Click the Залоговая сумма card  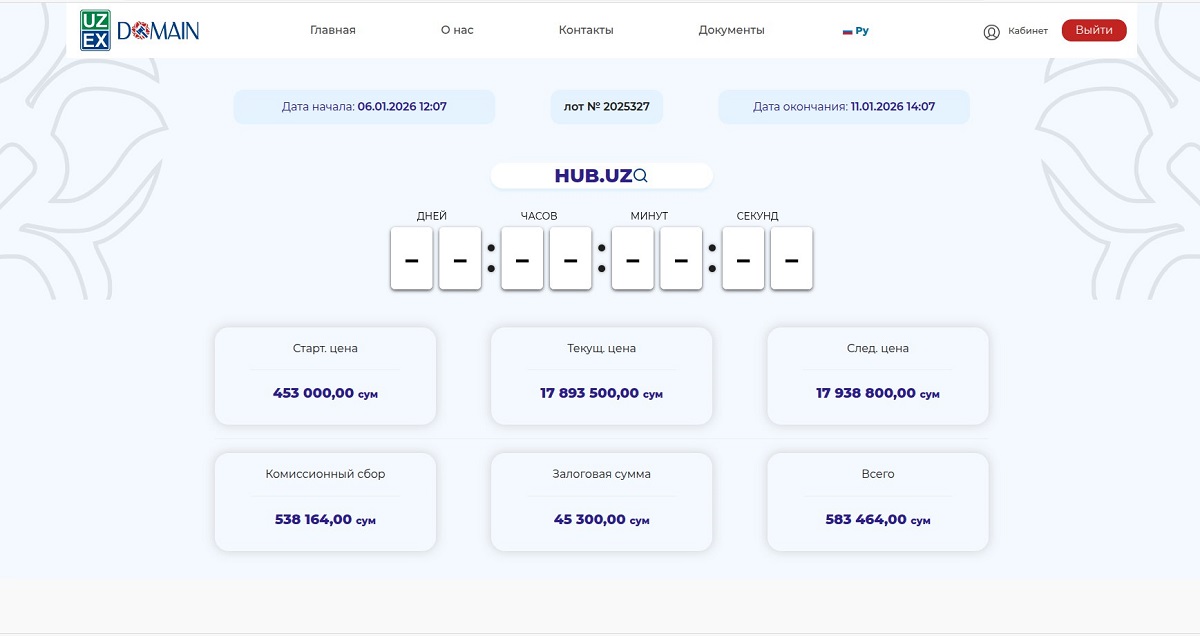tap(601, 501)
